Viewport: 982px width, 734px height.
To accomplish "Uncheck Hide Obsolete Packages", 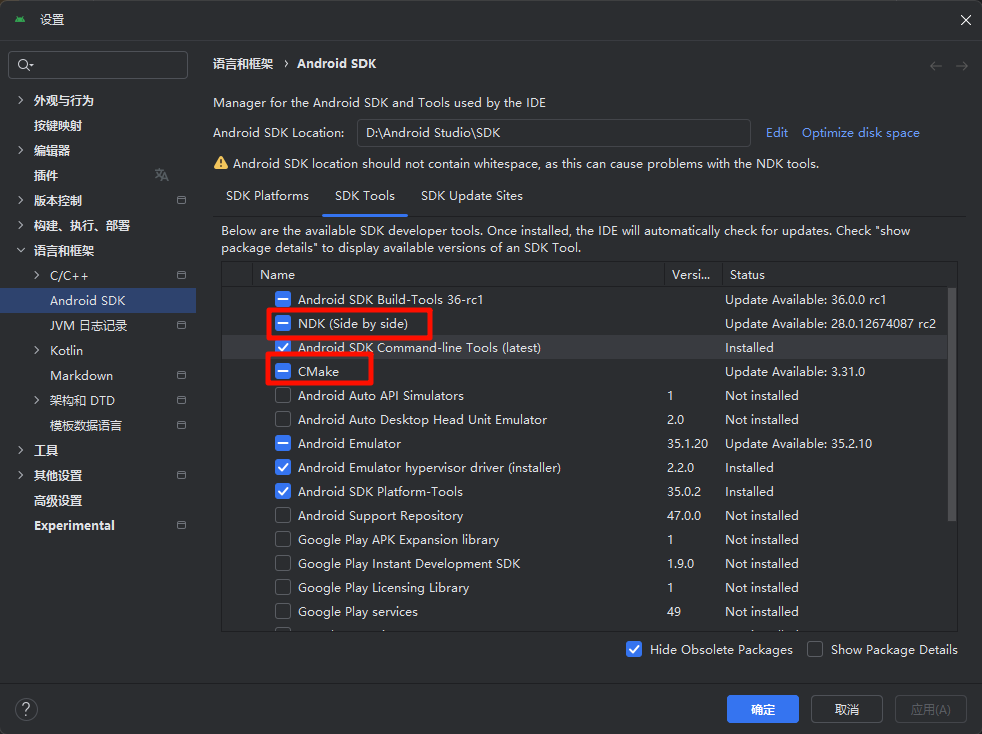I will 634,649.
